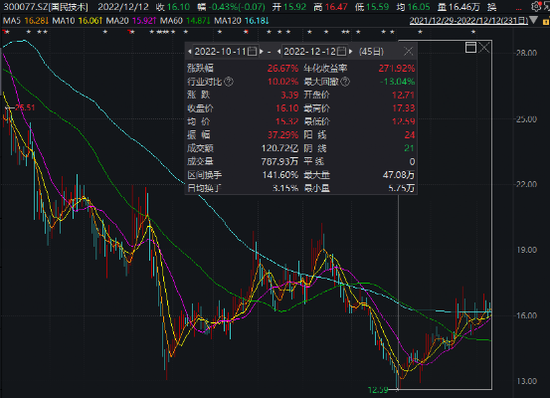The height and width of the screenshot is (398, 550).
Task: Click the yellow icon at top-right corner
Action: [546, 22]
